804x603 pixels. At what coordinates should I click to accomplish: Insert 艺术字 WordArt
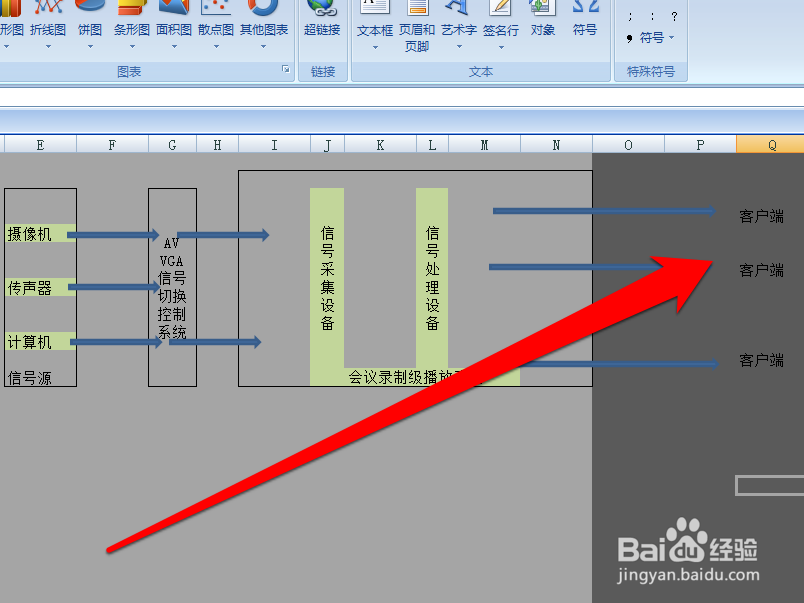tap(459, 23)
